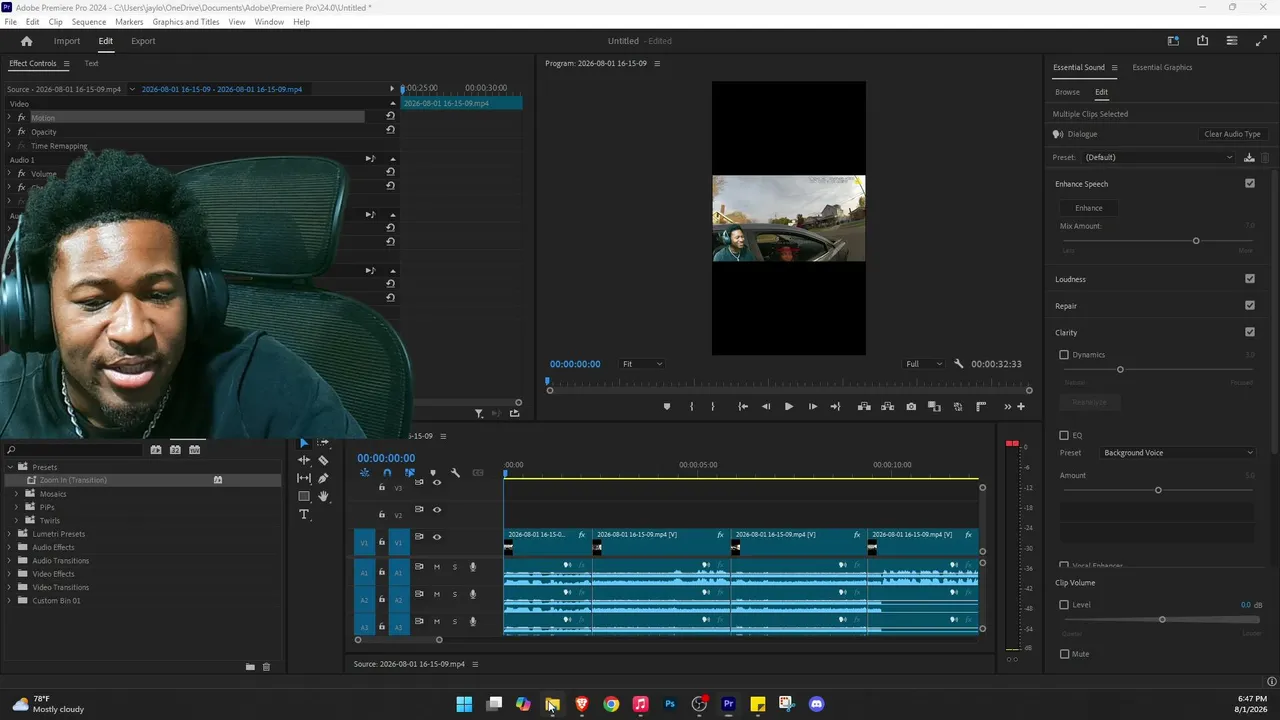Mute the A1 audio track
Image resolution: width=1280 pixels, height=720 pixels.
(436, 567)
